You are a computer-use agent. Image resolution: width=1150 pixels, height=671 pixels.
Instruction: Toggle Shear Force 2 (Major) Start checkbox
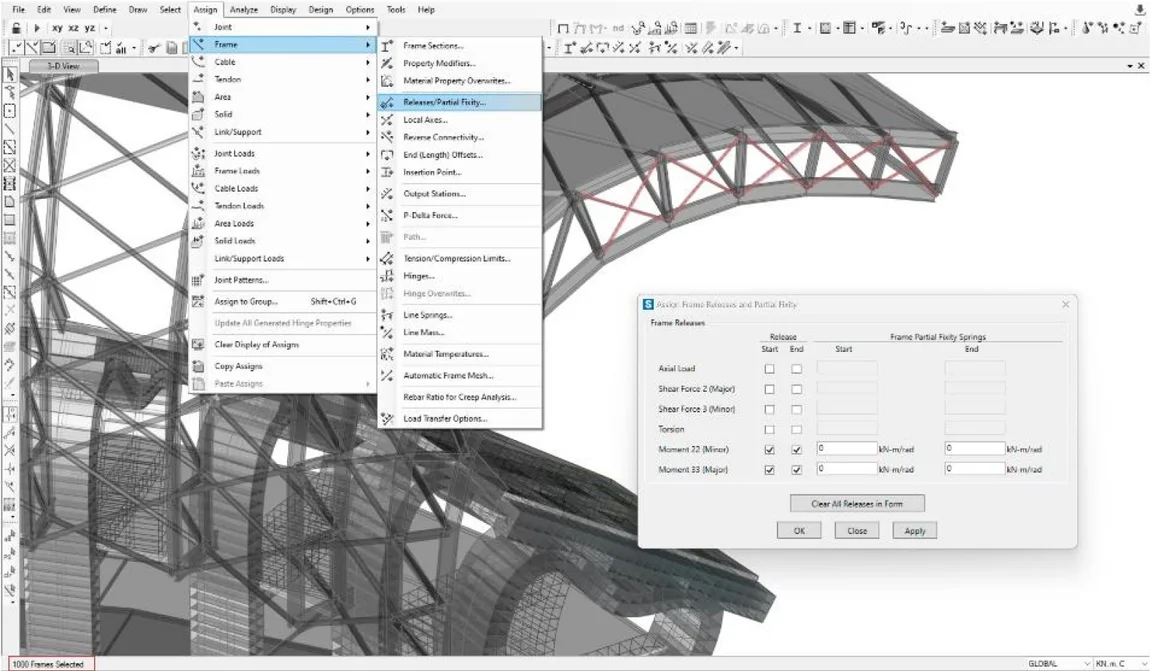tap(769, 389)
